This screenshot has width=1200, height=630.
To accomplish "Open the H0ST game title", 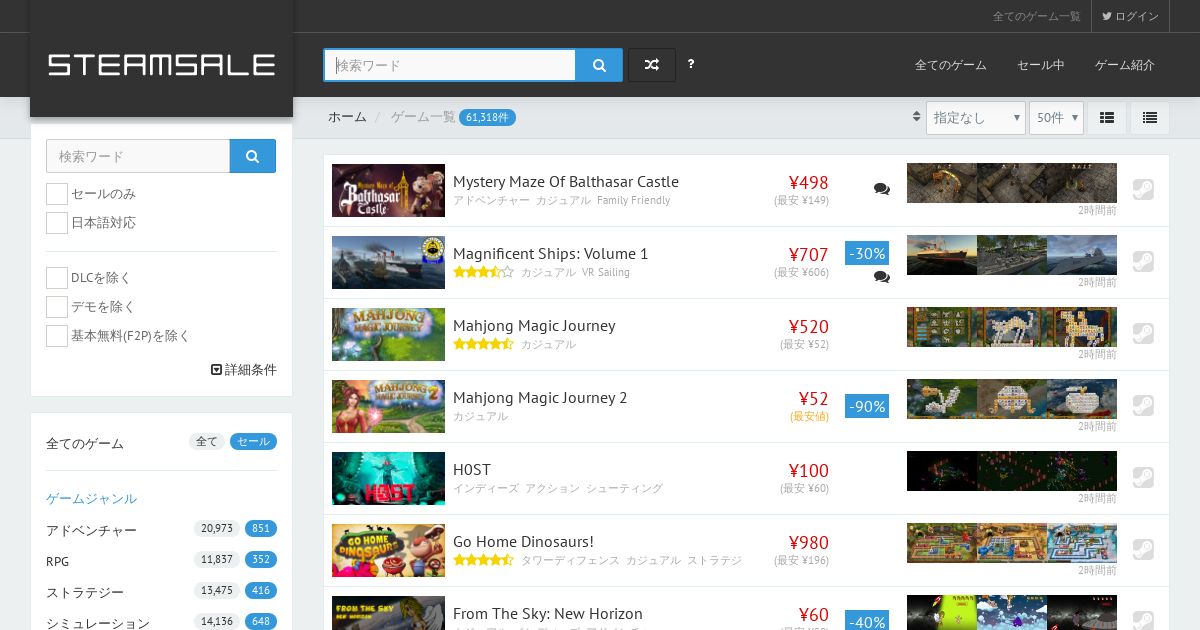I will [472, 470].
